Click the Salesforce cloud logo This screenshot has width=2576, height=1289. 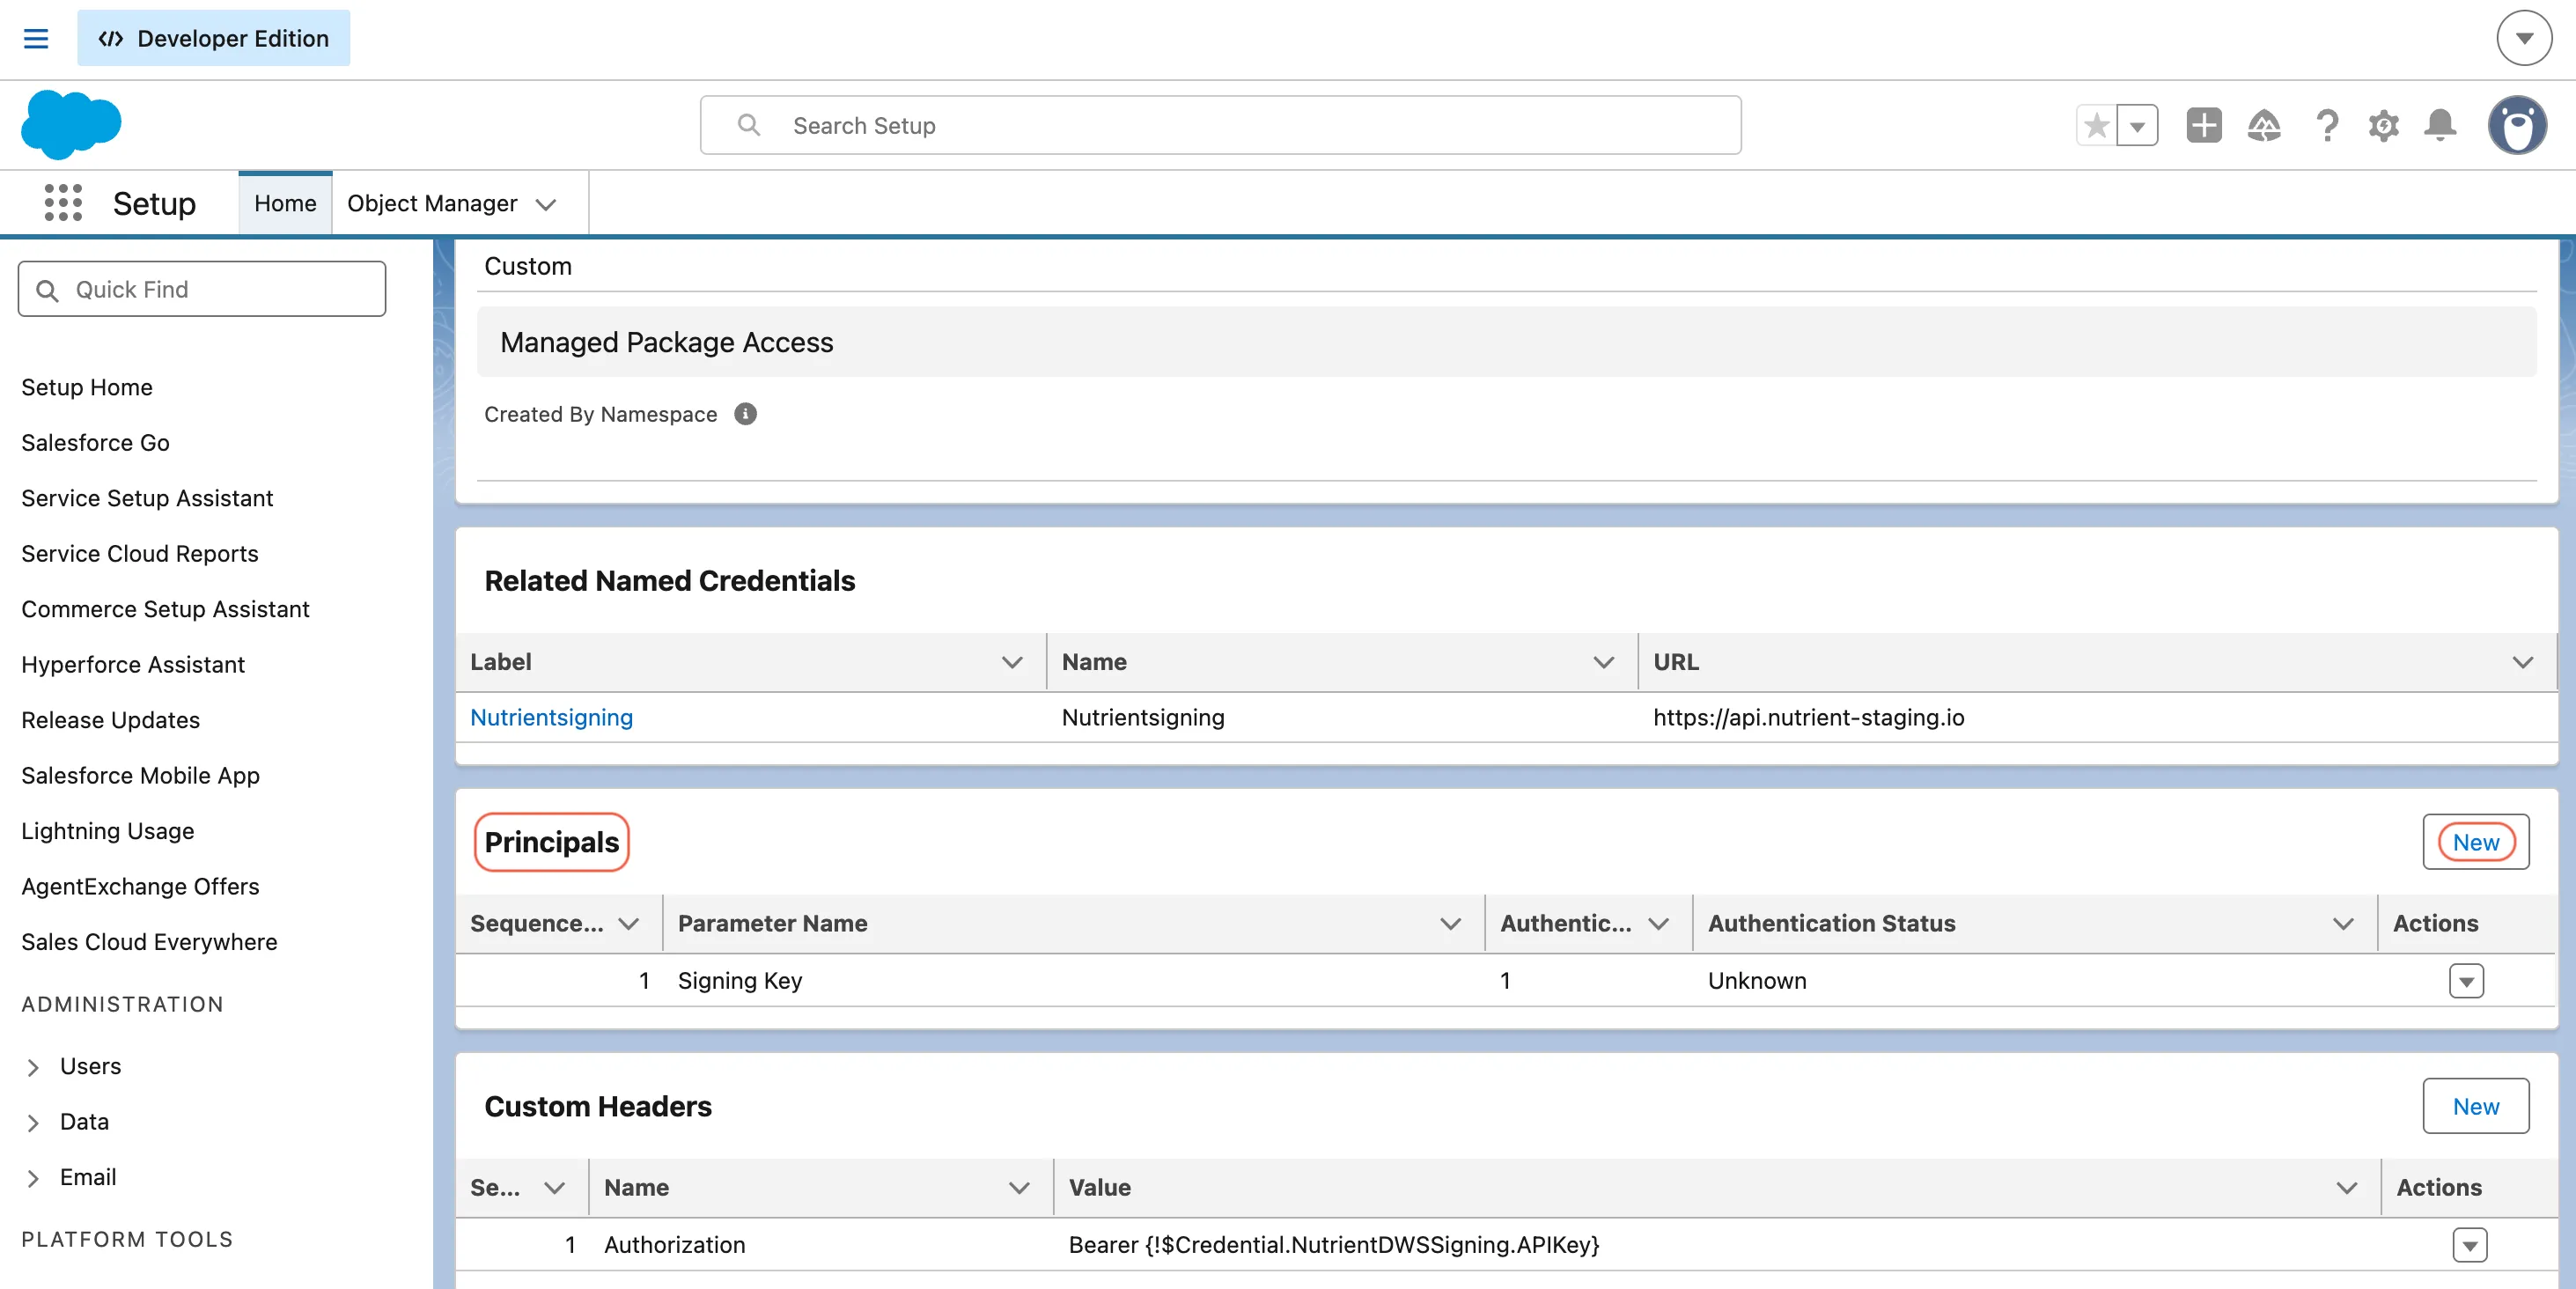(71, 125)
